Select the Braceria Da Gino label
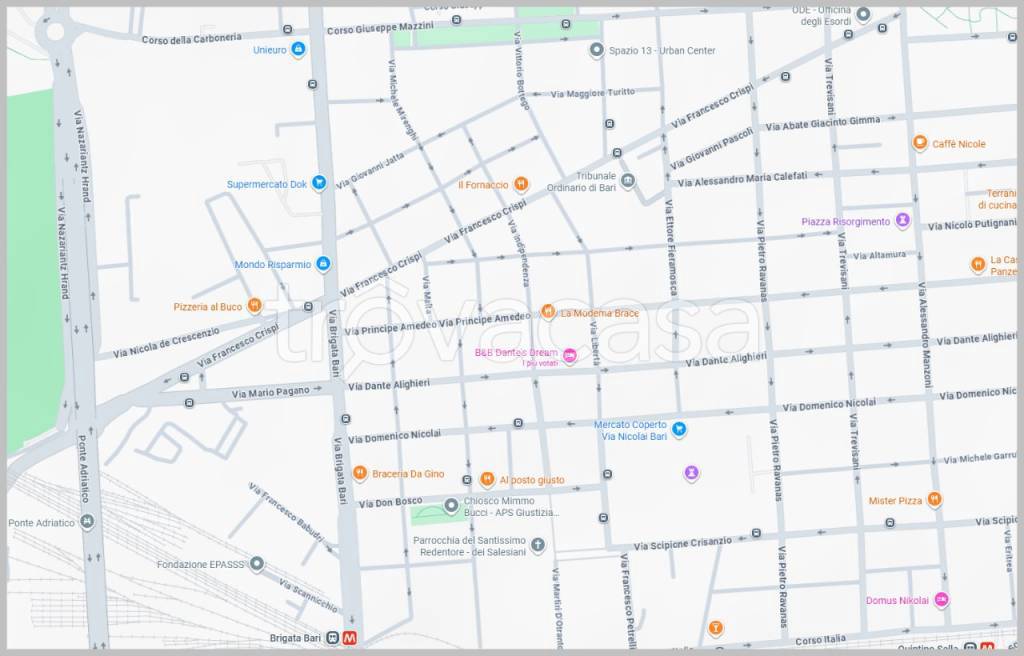1024x656 pixels. [x=408, y=474]
